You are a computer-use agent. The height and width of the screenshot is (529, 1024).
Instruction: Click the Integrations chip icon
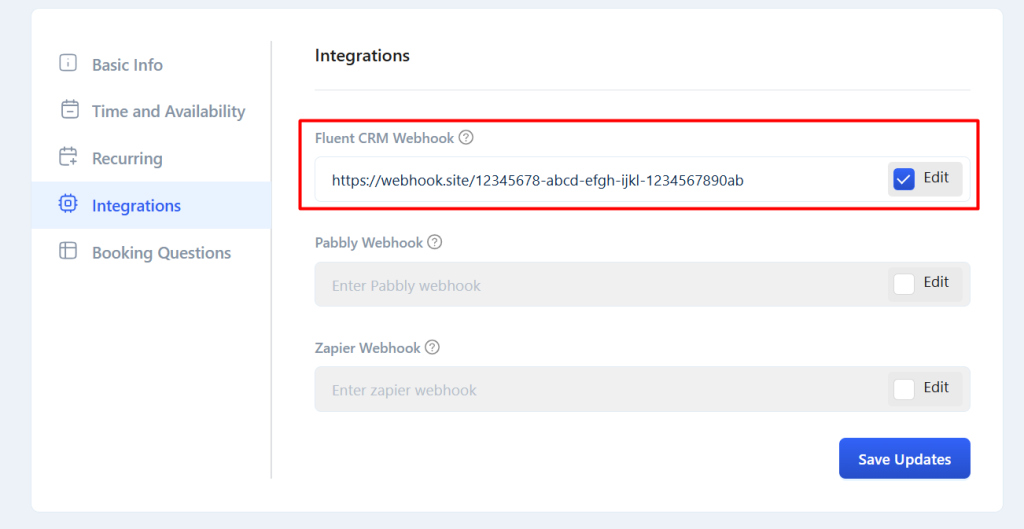click(x=68, y=204)
